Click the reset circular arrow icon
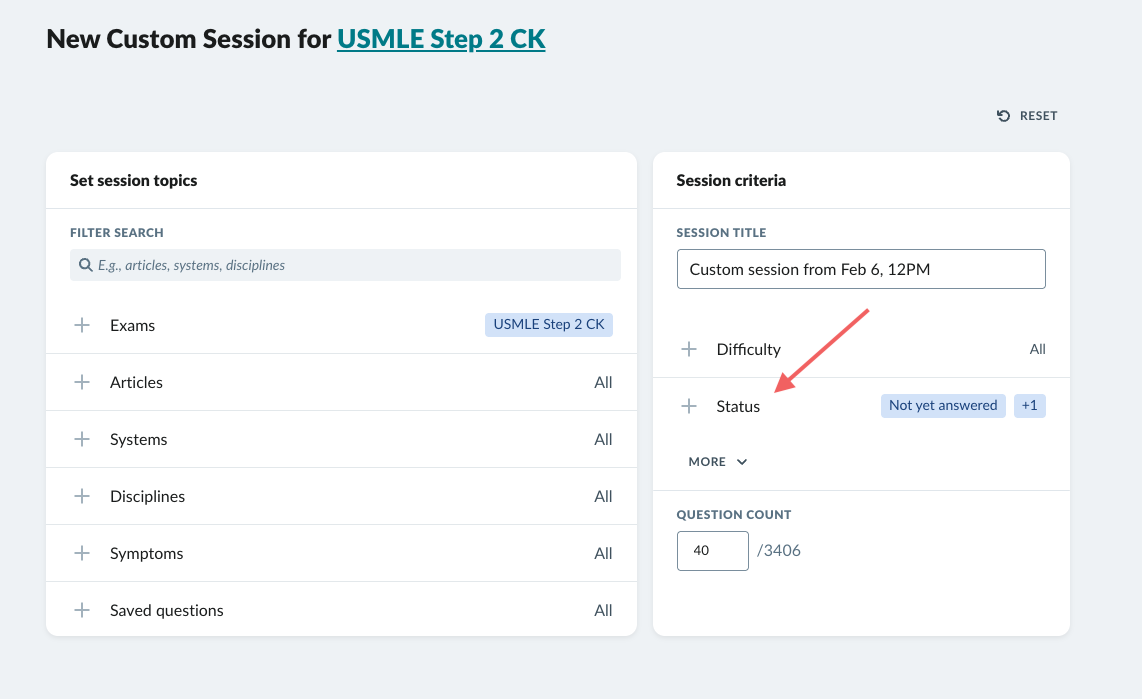Image resolution: width=1142 pixels, height=699 pixels. pyautogui.click(x=1004, y=116)
